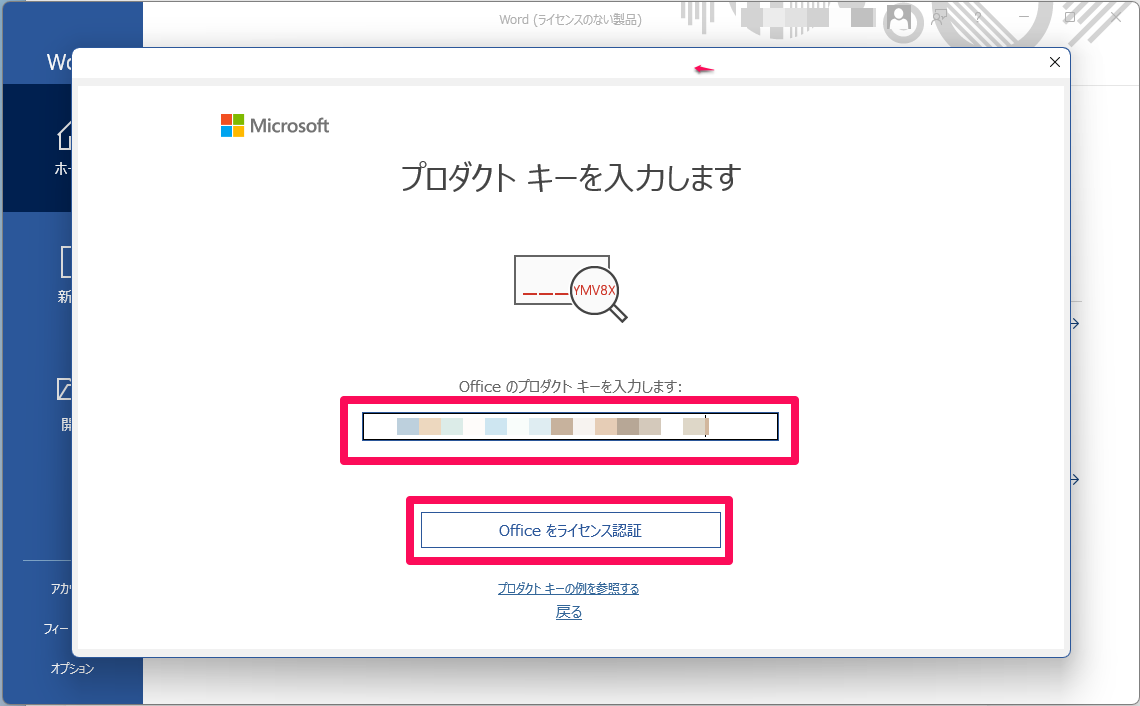Click the upper right arrow in the Word window
Viewport: 1140px width, 706px height.
pyautogui.click(x=1075, y=324)
